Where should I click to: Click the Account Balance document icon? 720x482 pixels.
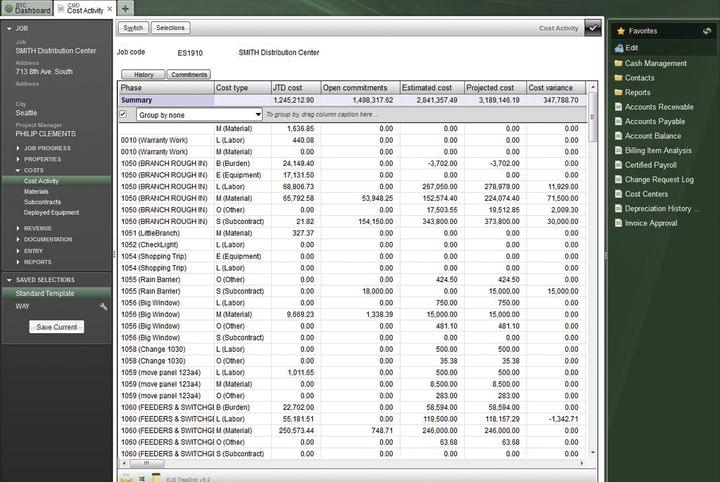pos(619,136)
